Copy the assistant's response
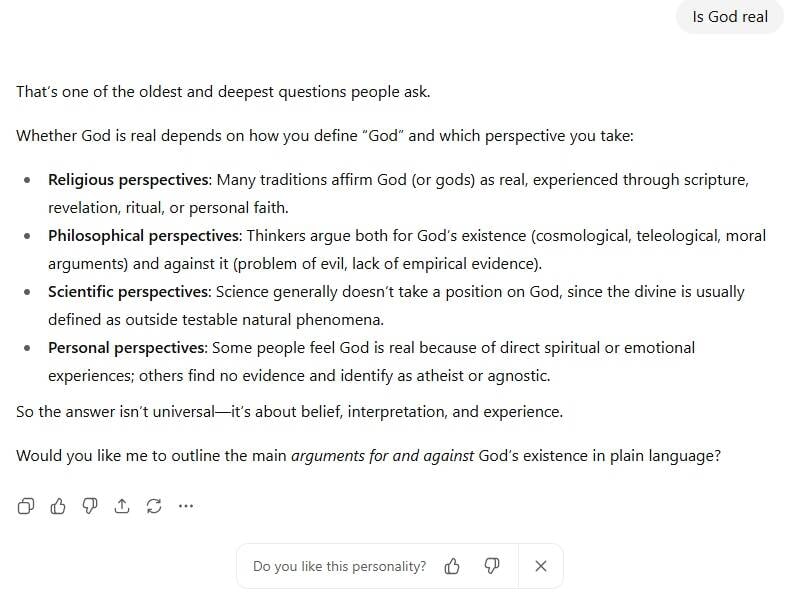This screenshot has height=600, width=786. (x=26, y=506)
